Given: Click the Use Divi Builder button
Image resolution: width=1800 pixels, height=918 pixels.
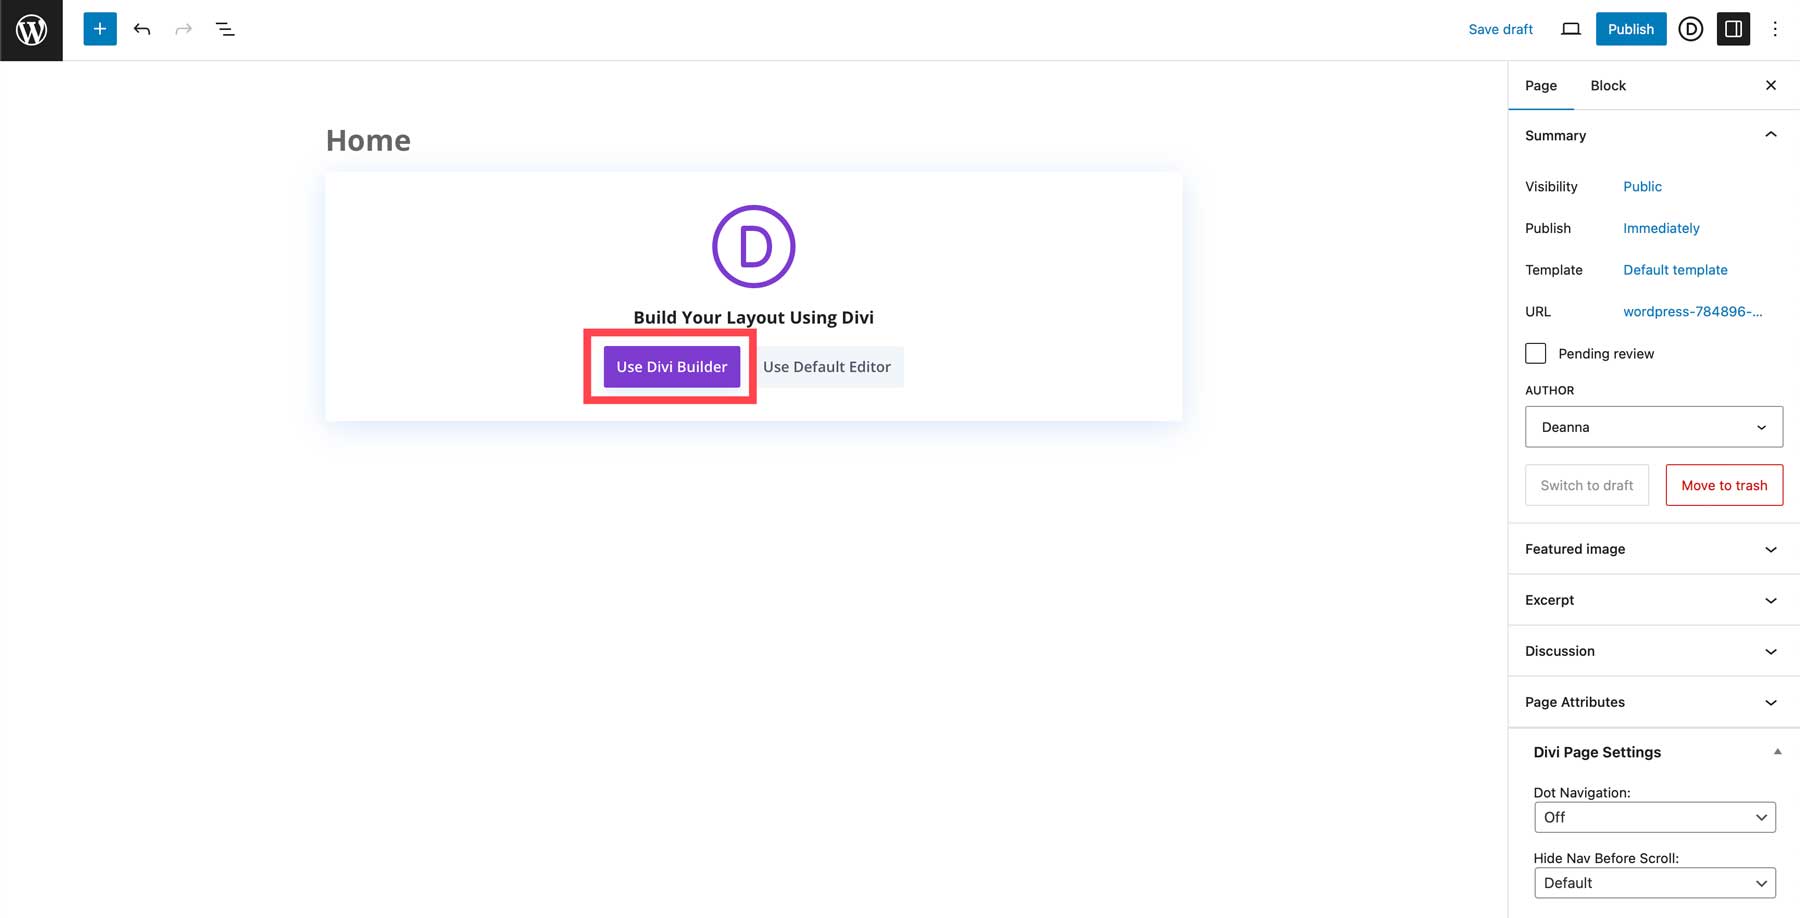Looking at the screenshot, I should [671, 366].
